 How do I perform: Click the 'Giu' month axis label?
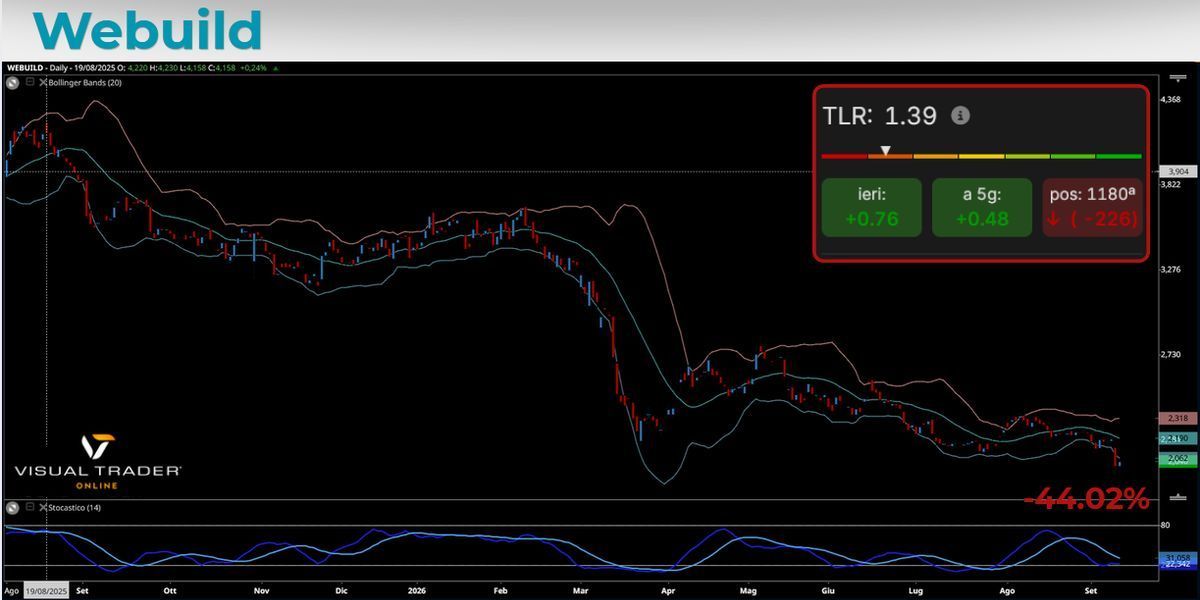pyautogui.click(x=826, y=590)
